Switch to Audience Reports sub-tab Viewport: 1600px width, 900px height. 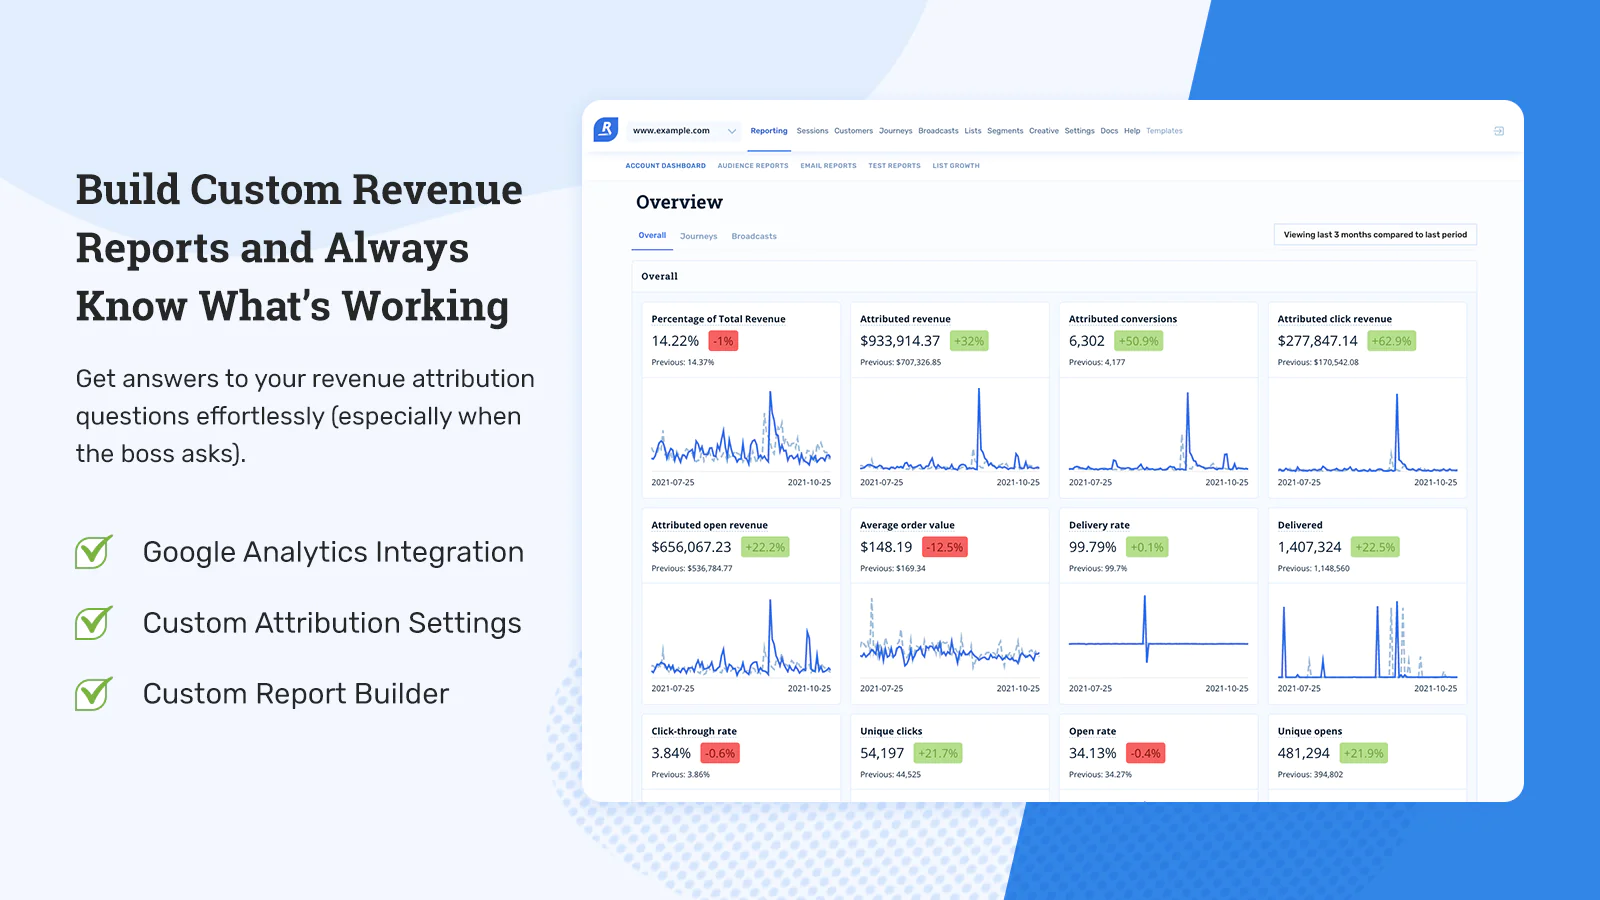753,166
